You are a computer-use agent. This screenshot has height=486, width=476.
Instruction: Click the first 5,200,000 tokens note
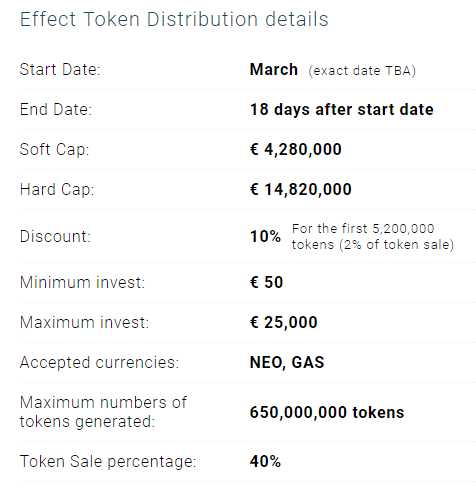(373, 237)
